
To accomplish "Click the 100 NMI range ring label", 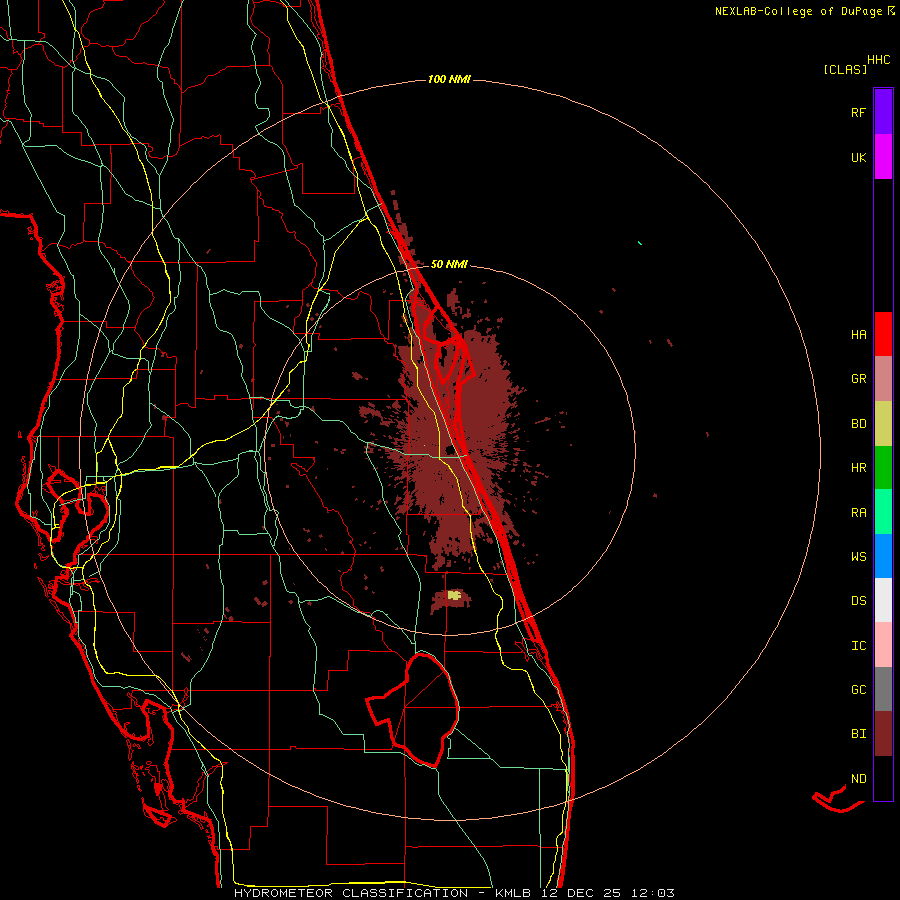I will coord(449,79).
